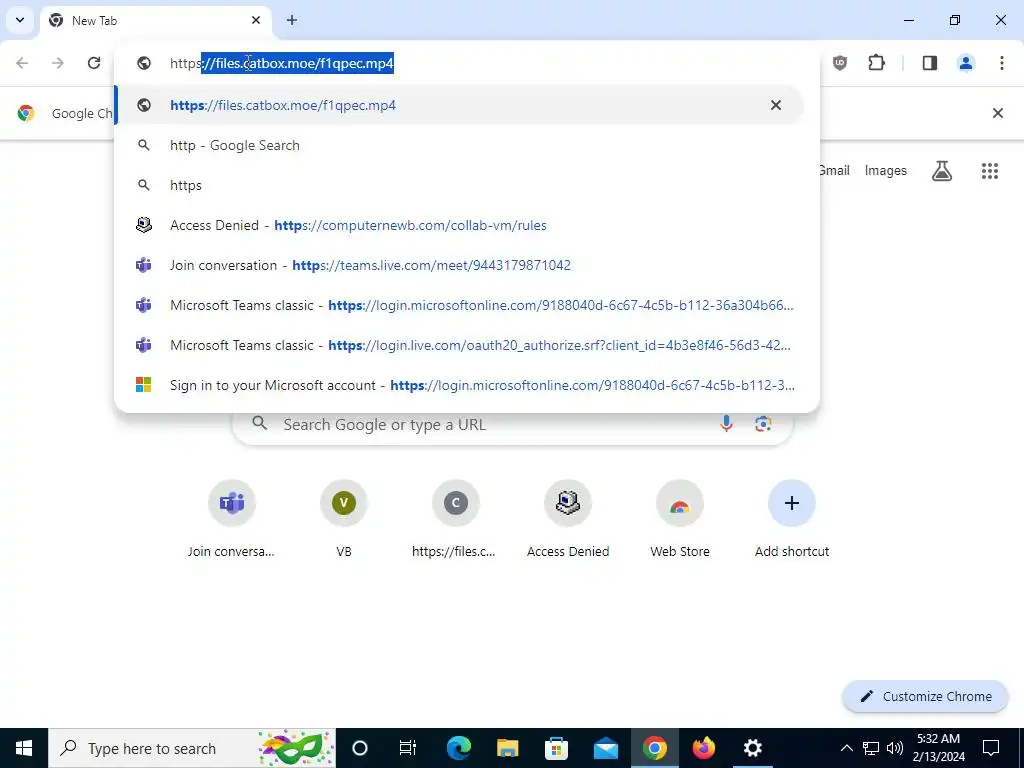Open the Chrome three-dot menu

[x=1002, y=63]
